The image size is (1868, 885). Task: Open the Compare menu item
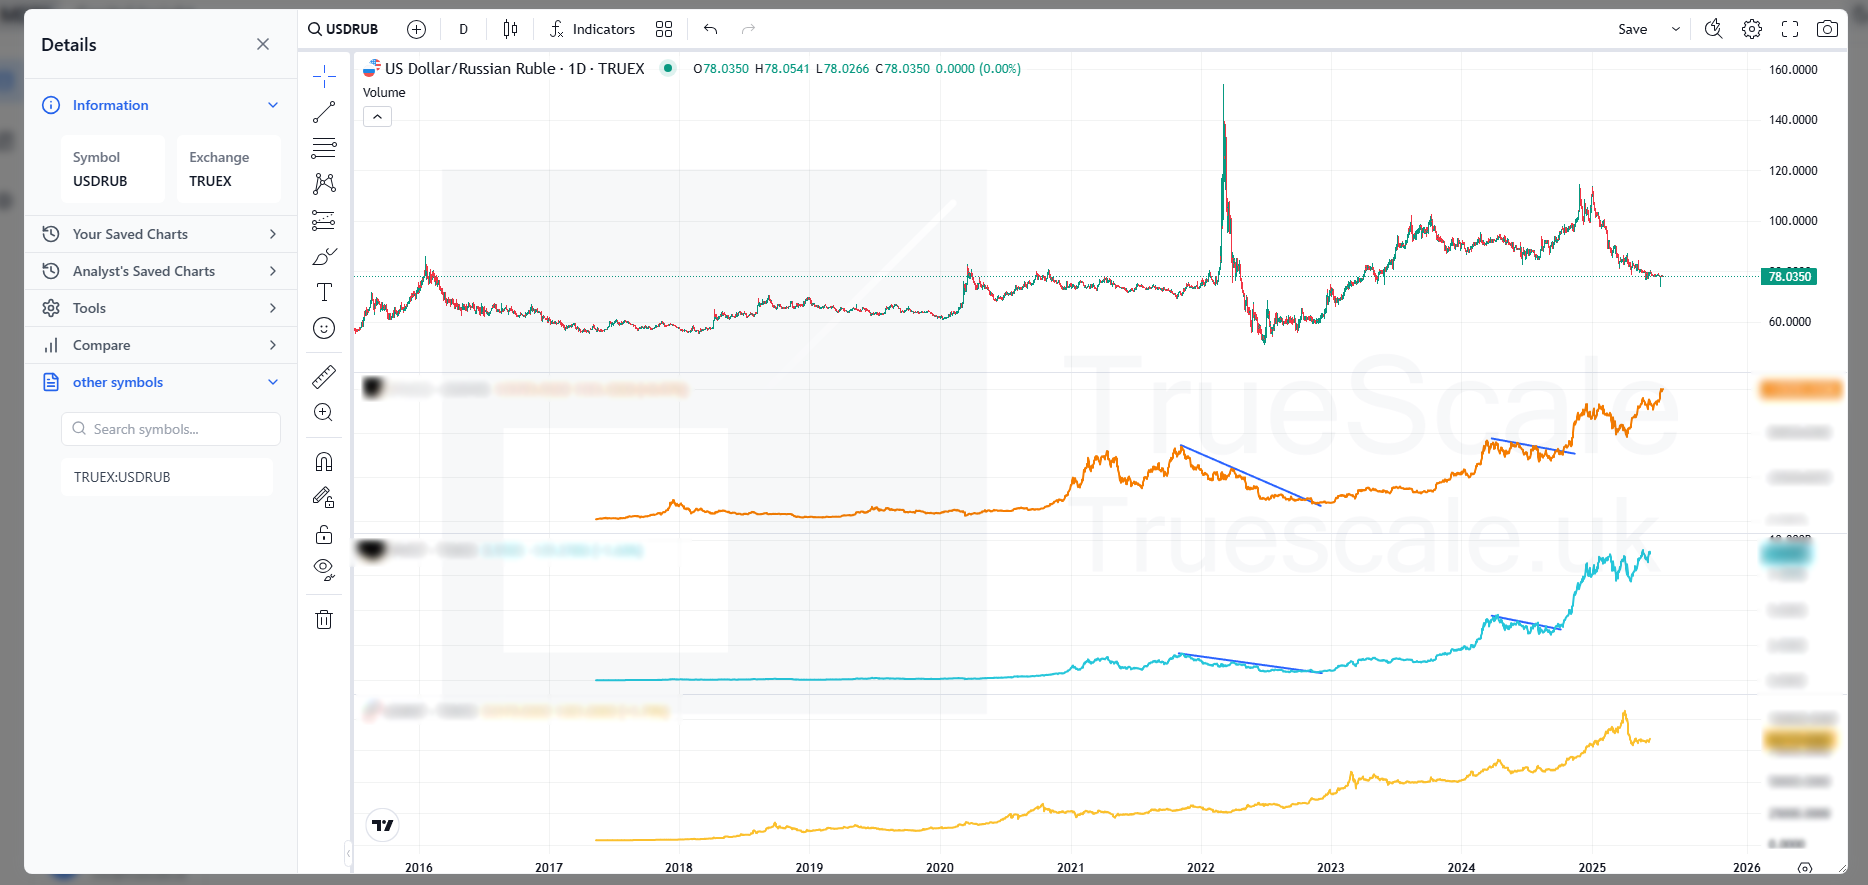tap(160, 345)
